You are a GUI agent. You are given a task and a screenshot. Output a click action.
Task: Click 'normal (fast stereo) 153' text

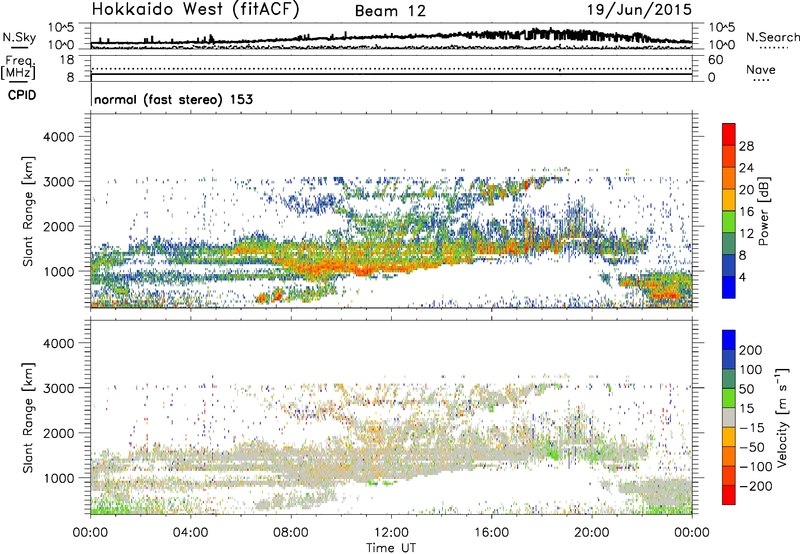pos(173,99)
